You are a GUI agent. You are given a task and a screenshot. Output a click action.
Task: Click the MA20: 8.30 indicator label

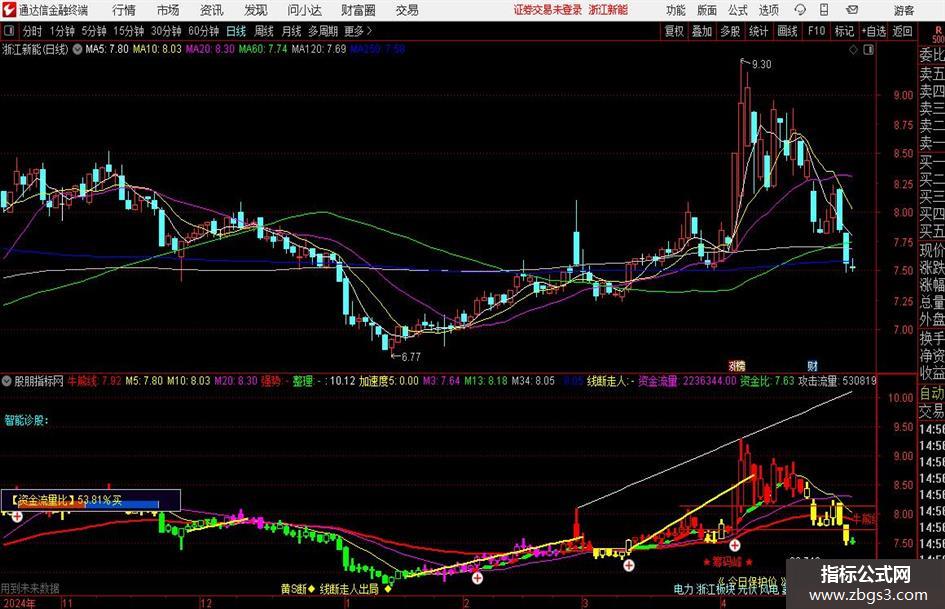click(x=210, y=49)
